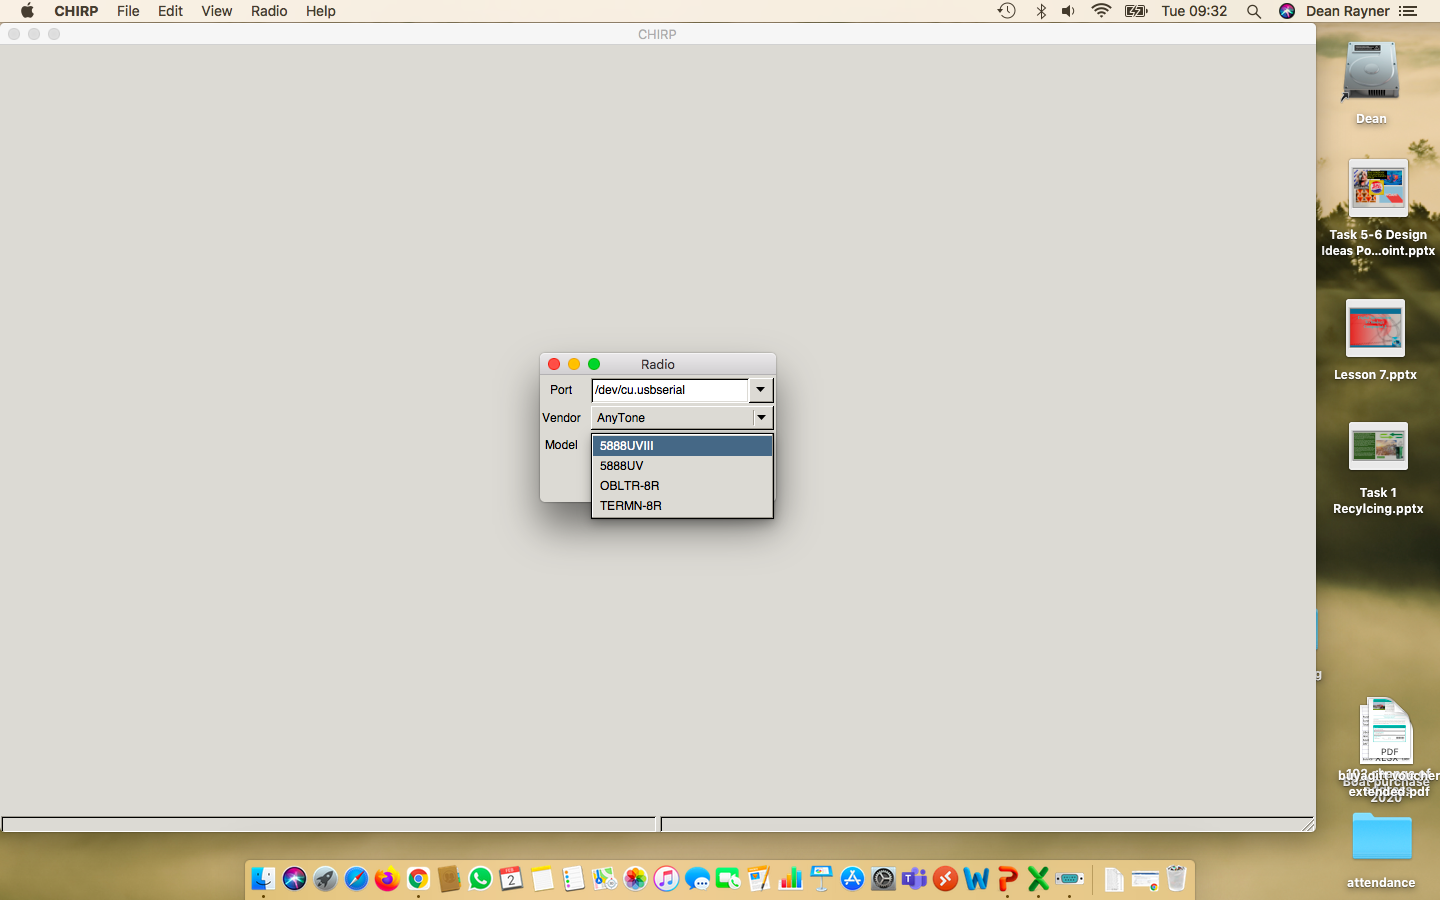Image resolution: width=1440 pixels, height=900 pixels.
Task: Open Notes from the Dock
Action: [x=542, y=879]
